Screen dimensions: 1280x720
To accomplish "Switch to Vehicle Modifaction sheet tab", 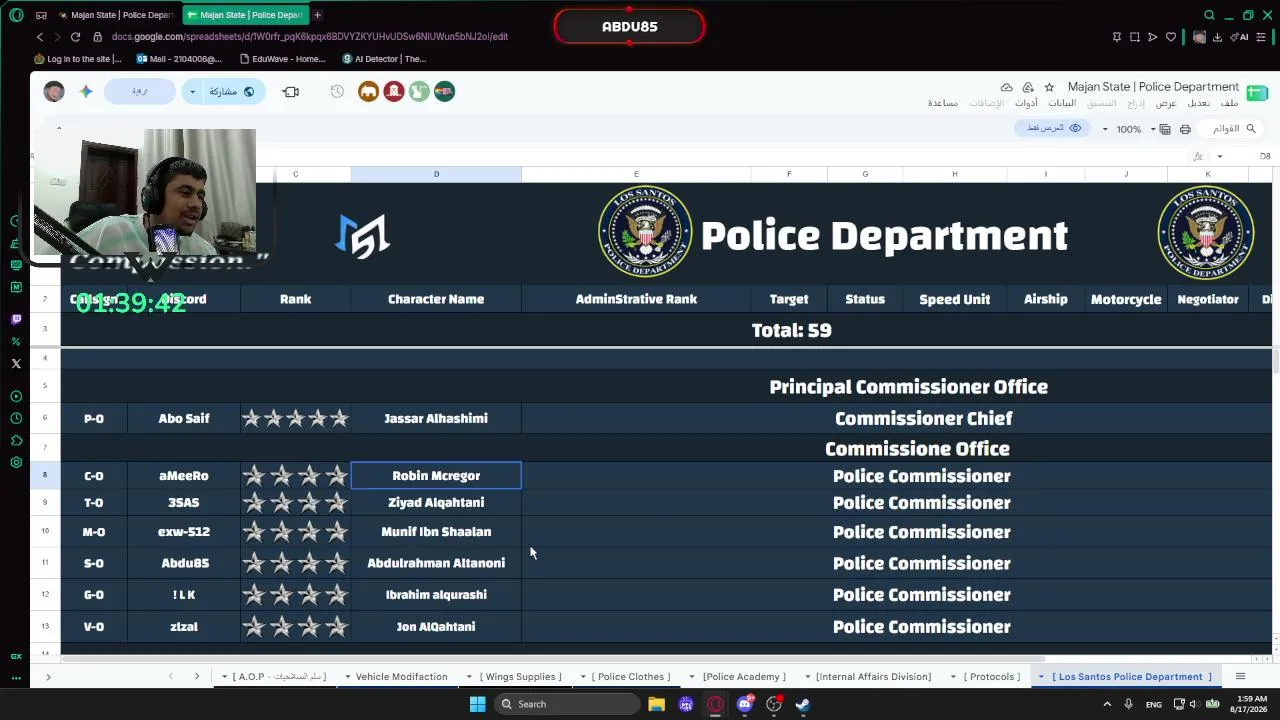I will coord(402,677).
